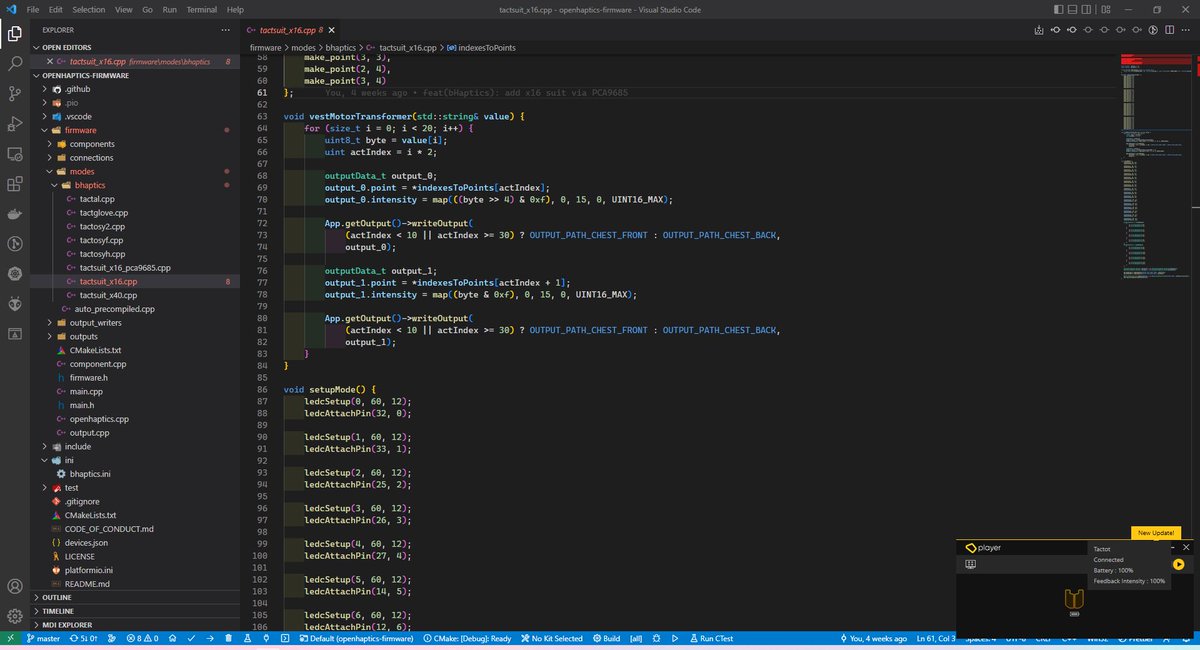Open the Explorer view in activity bar

pyautogui.click(x=15, y=33)
